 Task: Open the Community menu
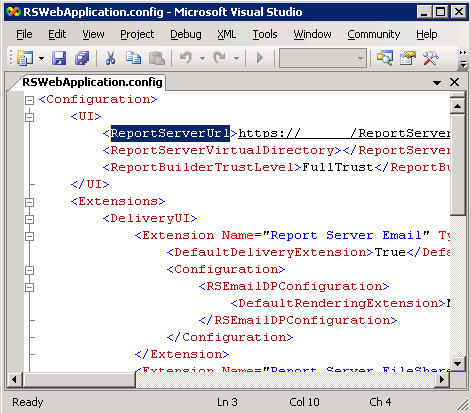374,34
